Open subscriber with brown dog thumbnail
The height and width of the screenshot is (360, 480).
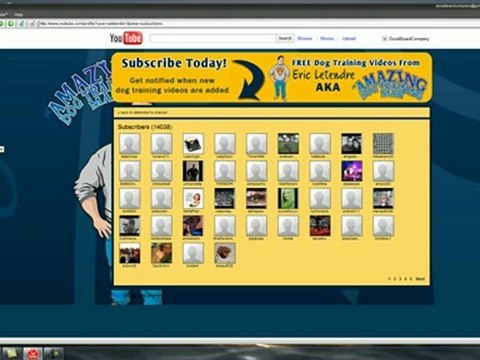point(161,253)
